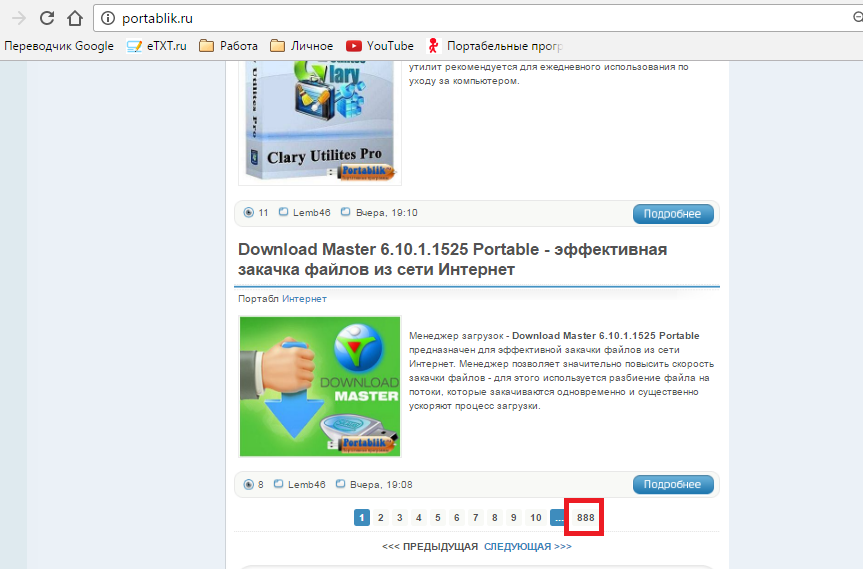The width and height of the screenshot is (863, 569).
Task: Open the YouTube bookmark
Action: (380, 46)
